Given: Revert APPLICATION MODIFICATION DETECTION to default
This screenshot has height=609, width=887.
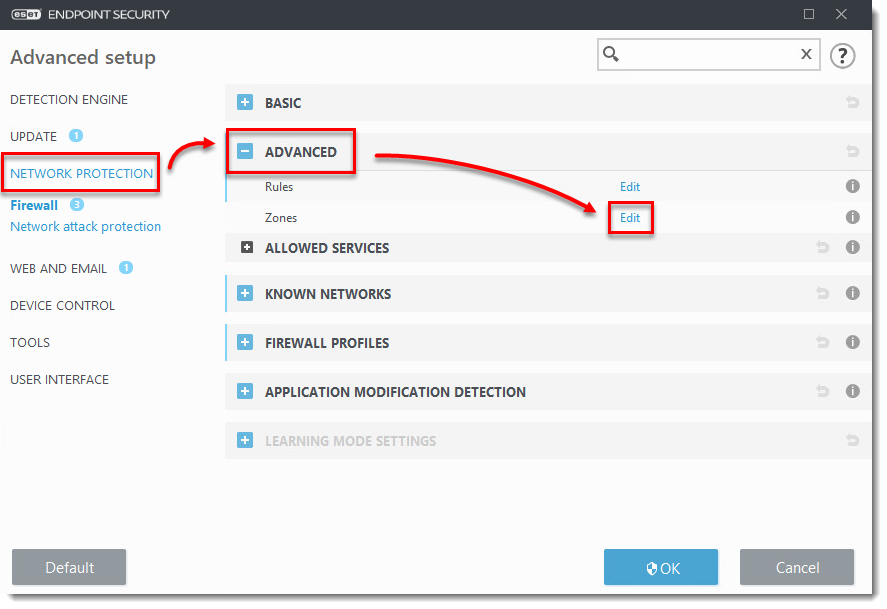Looking at the screenshot, I should tap(823, 391).
